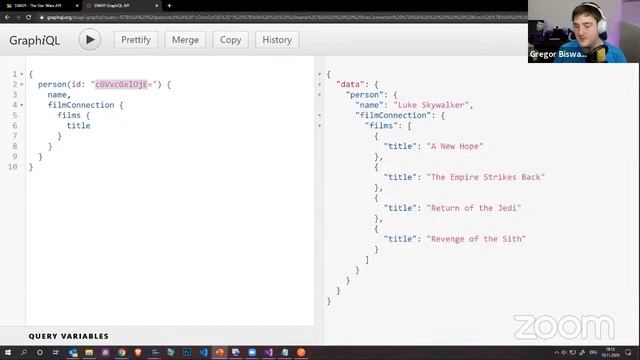Collapse the "data" object in the results
This screenshot has width=640, height=360.
pyautogui.click(x=320, y=84)
